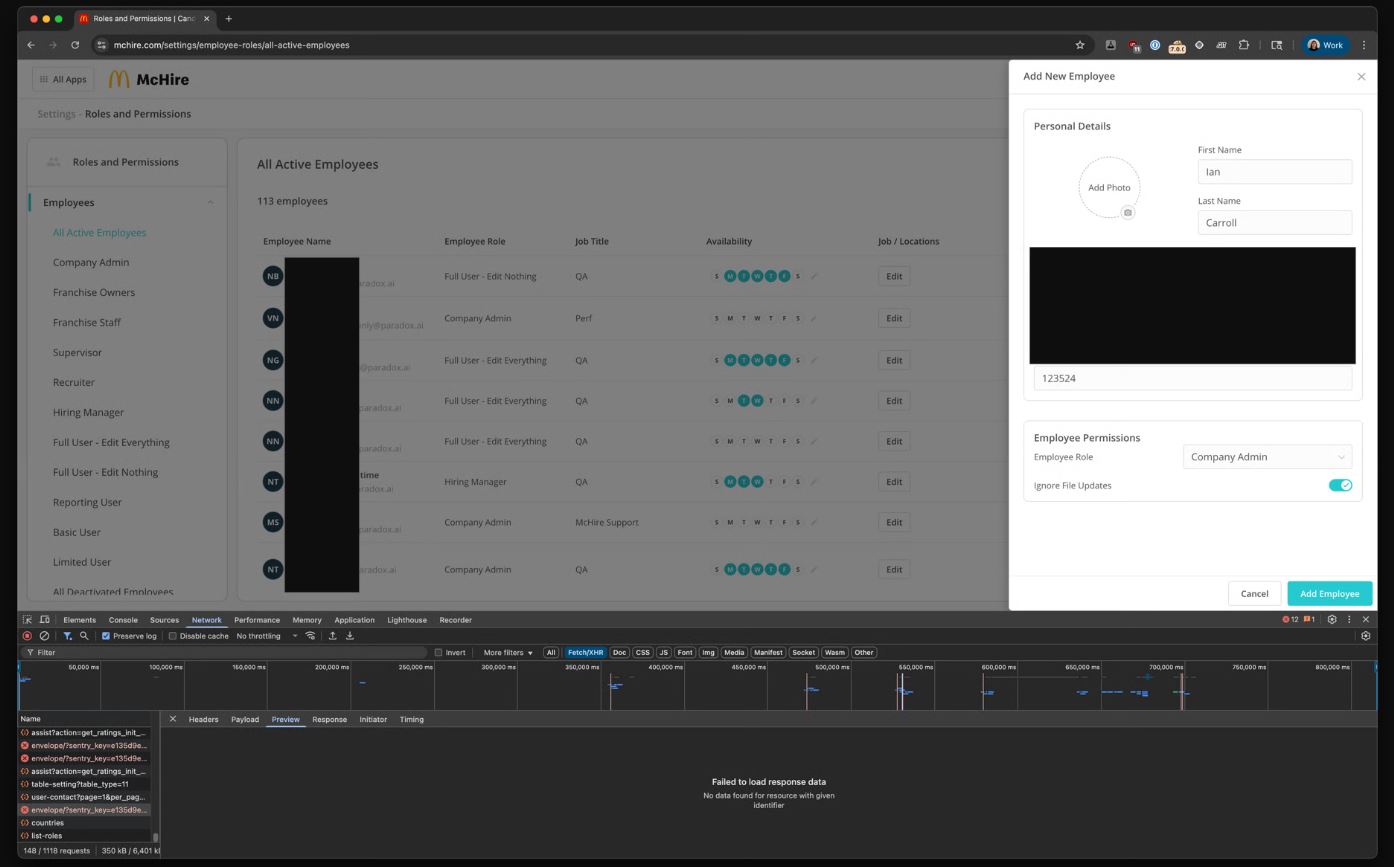This screenshot has width=1394, height=867.
Task: Click the camera icon under Add Photo
Action: coord(1127,213)
